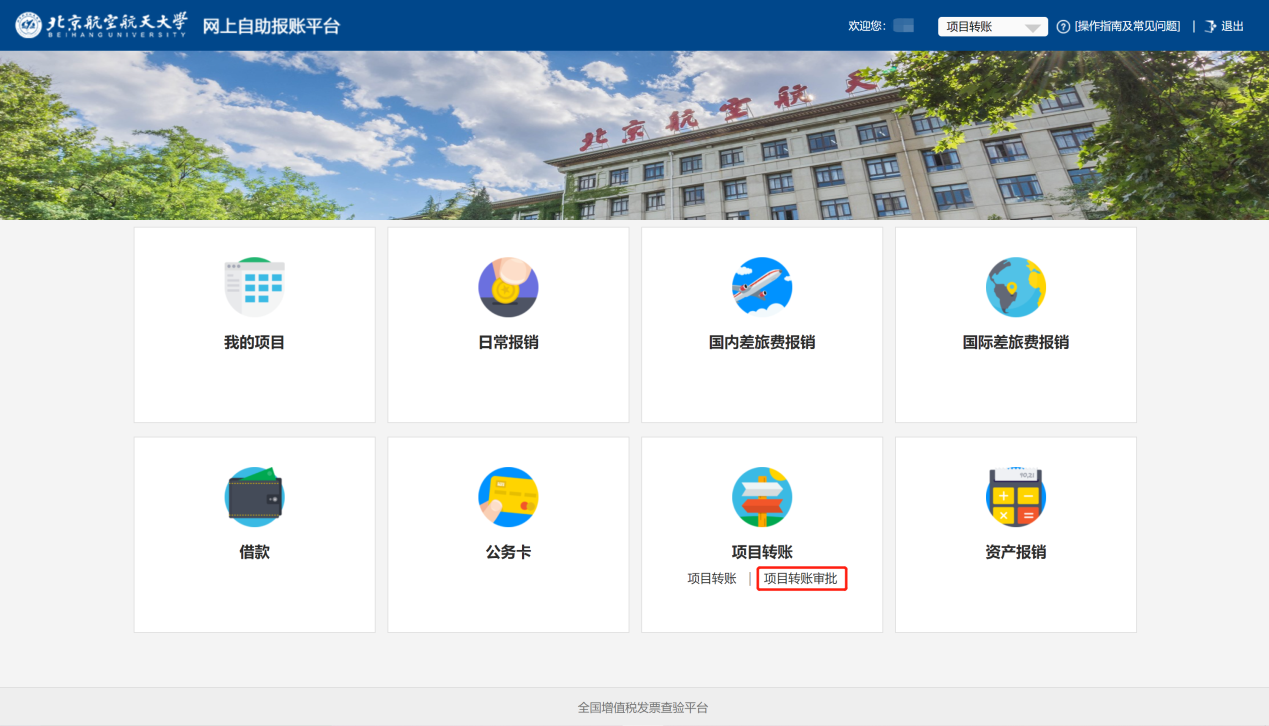The width and height of the screenshot is (1269, 726).
Task: Open 日常报销 coin icon
Action: point(508,287)
